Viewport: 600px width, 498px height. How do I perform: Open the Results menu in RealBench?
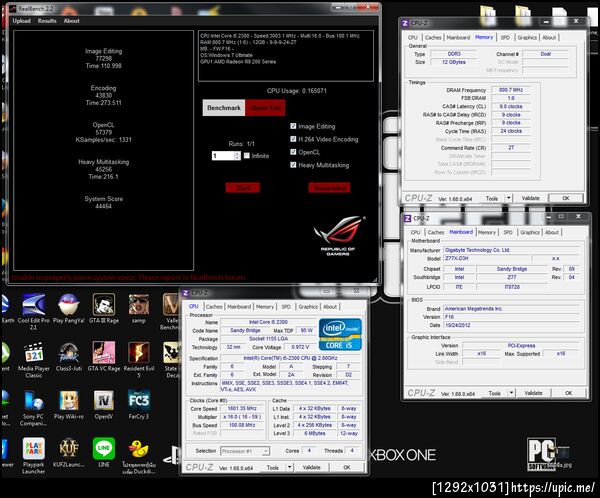(47, 21)
